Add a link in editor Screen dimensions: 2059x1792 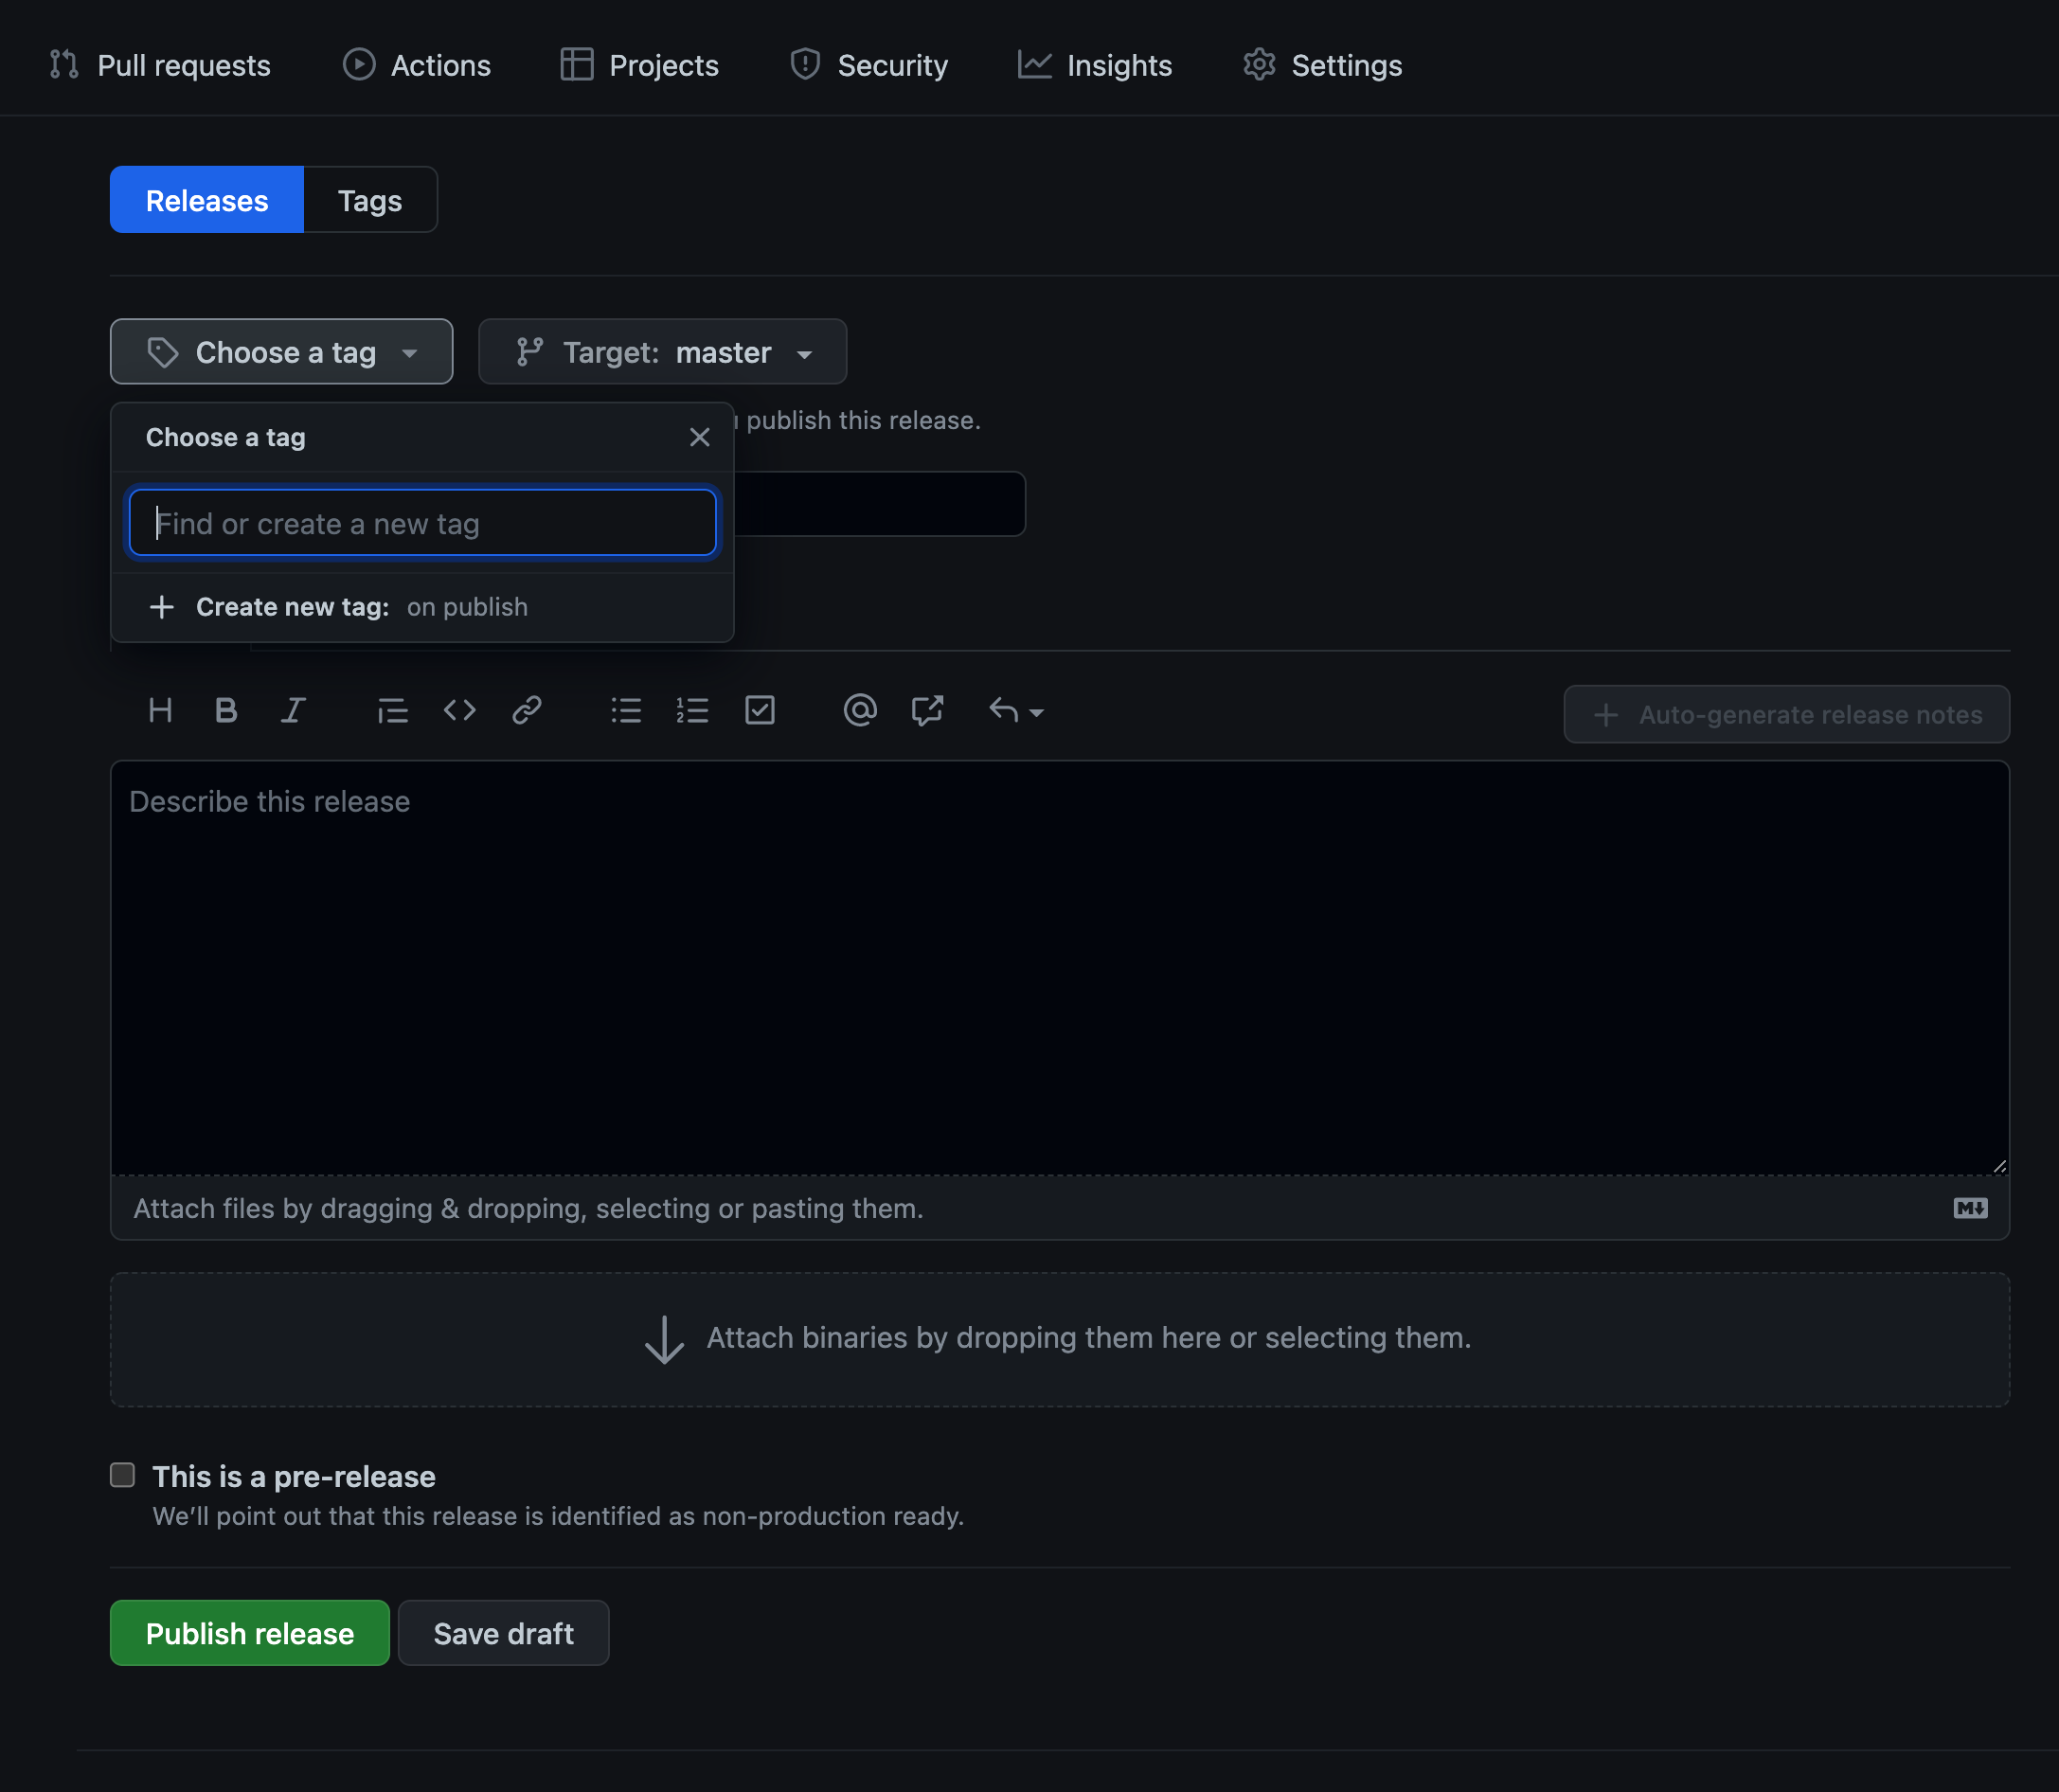[526, 711]
